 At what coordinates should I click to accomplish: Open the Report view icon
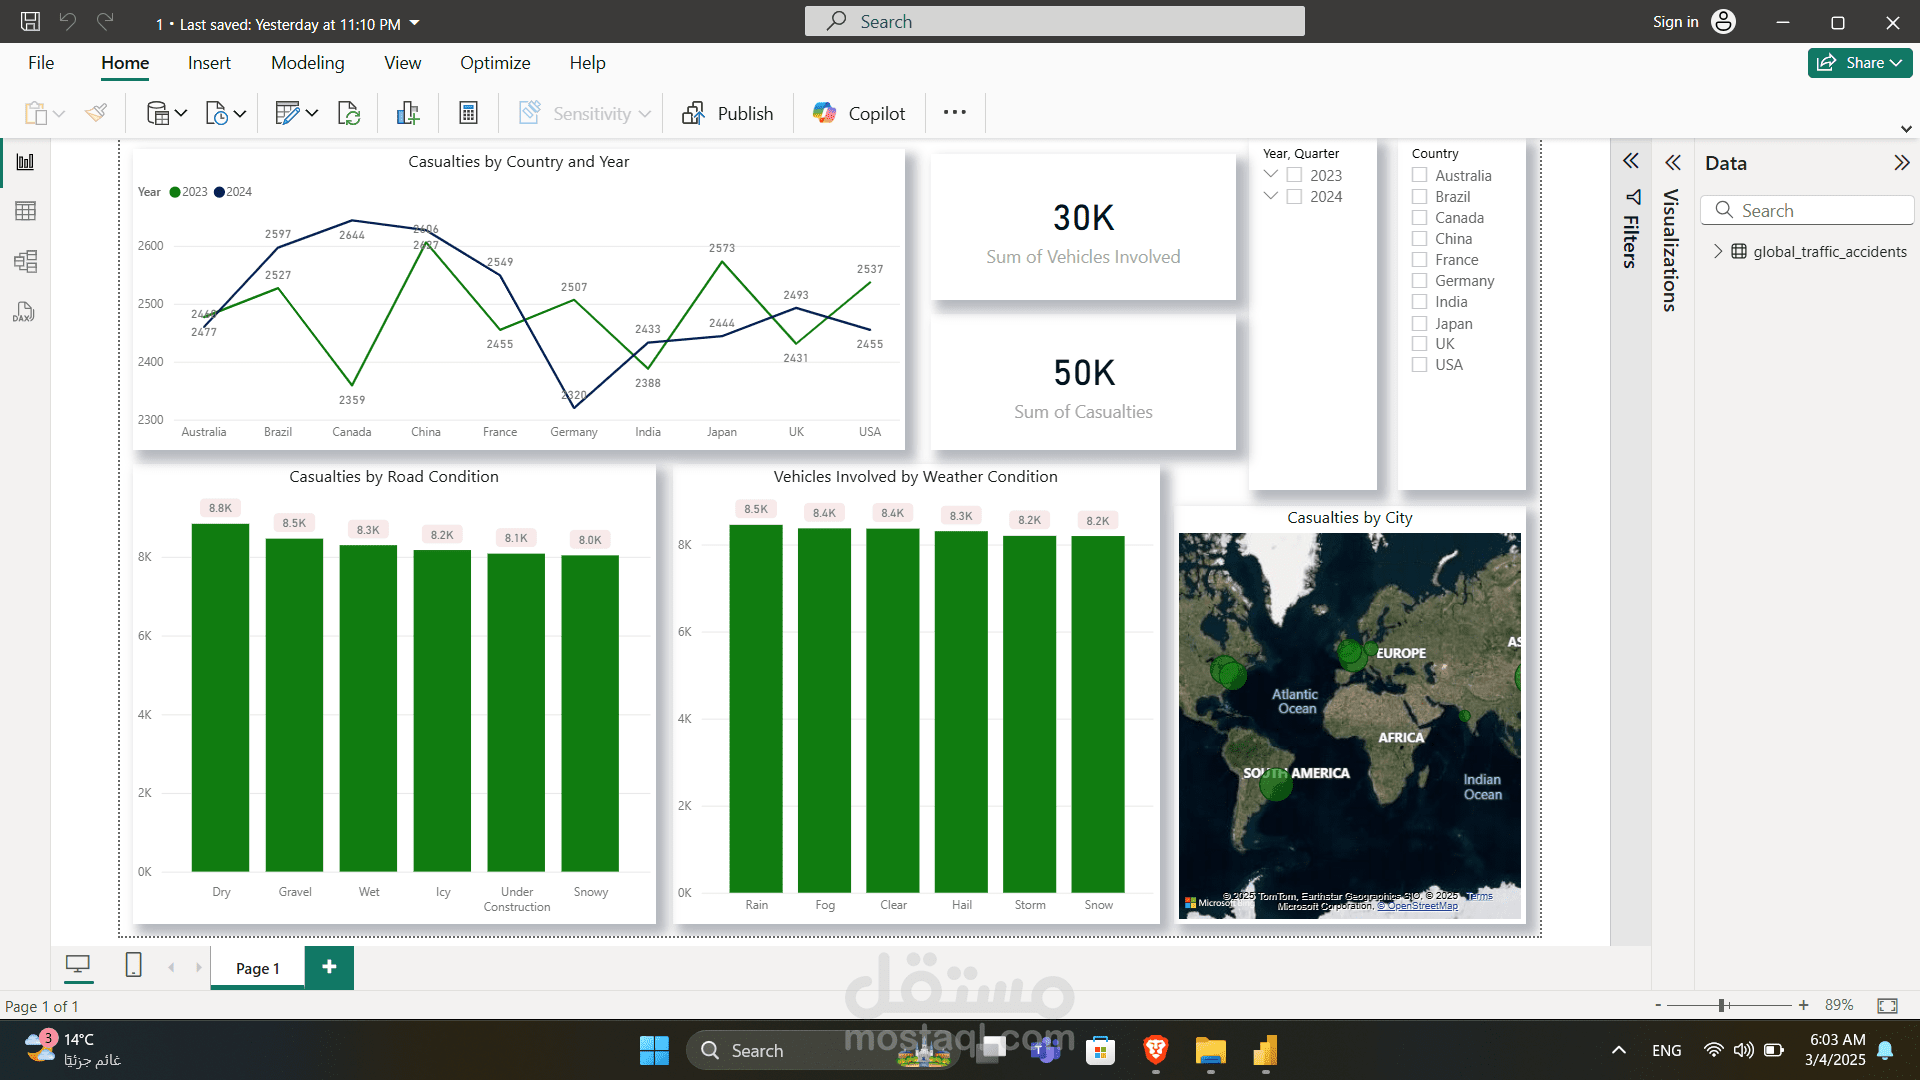(25, 162)
